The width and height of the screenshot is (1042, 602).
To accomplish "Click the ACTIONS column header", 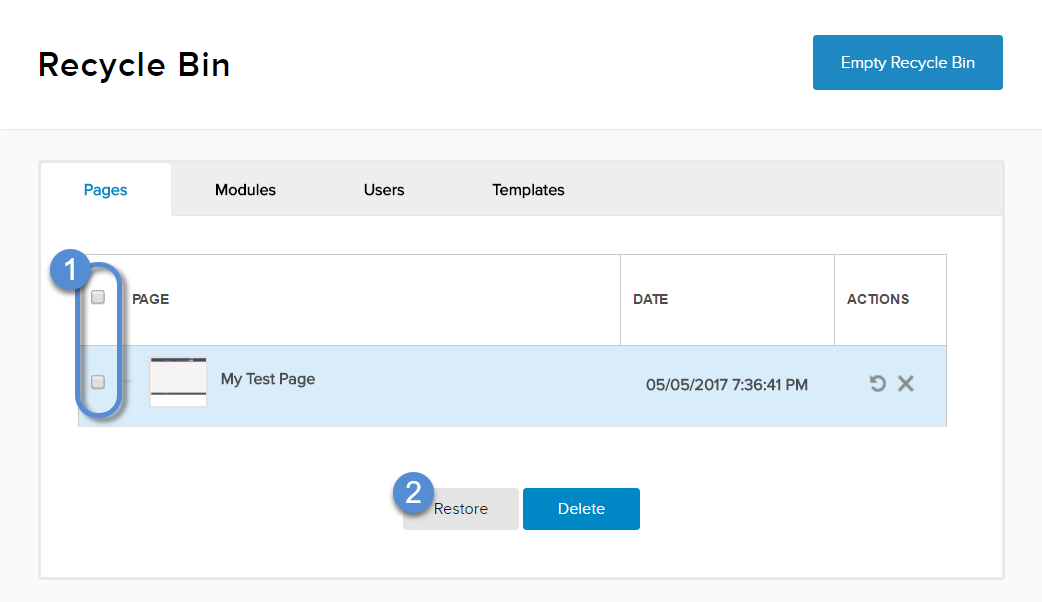I will point(878,299).
